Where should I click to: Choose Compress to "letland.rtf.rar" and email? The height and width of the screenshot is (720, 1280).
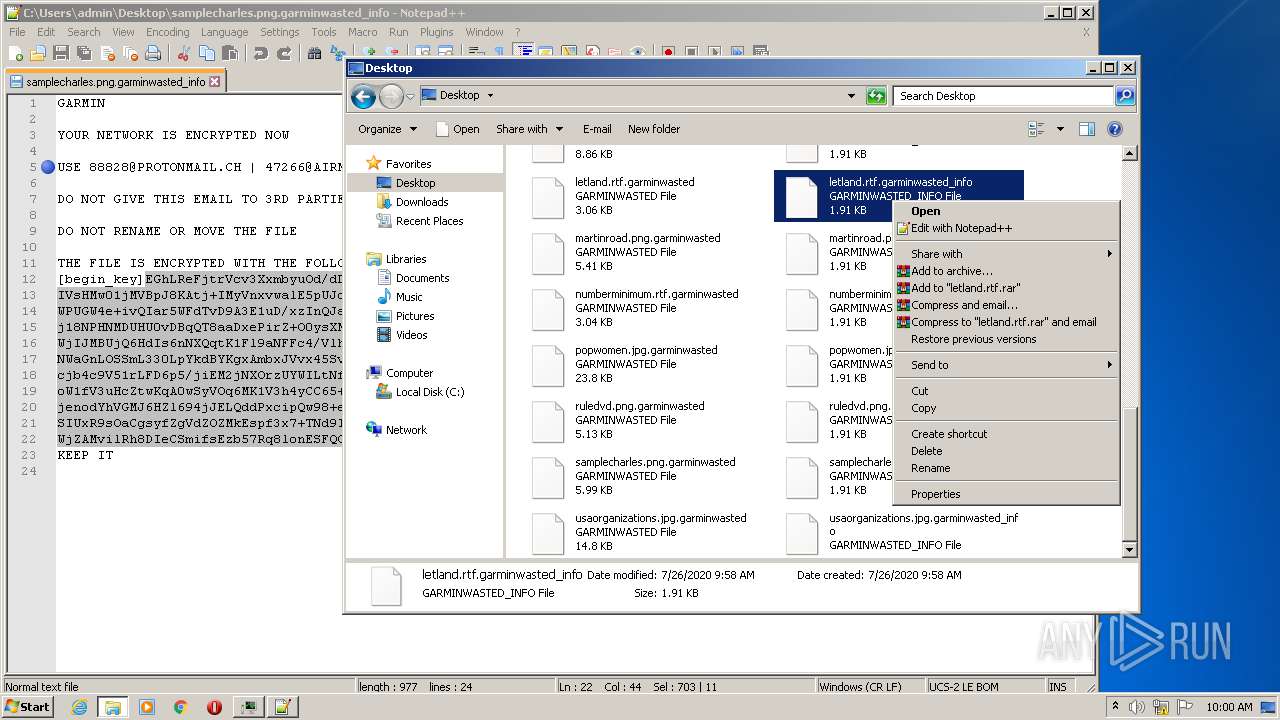pos(1006,322)
